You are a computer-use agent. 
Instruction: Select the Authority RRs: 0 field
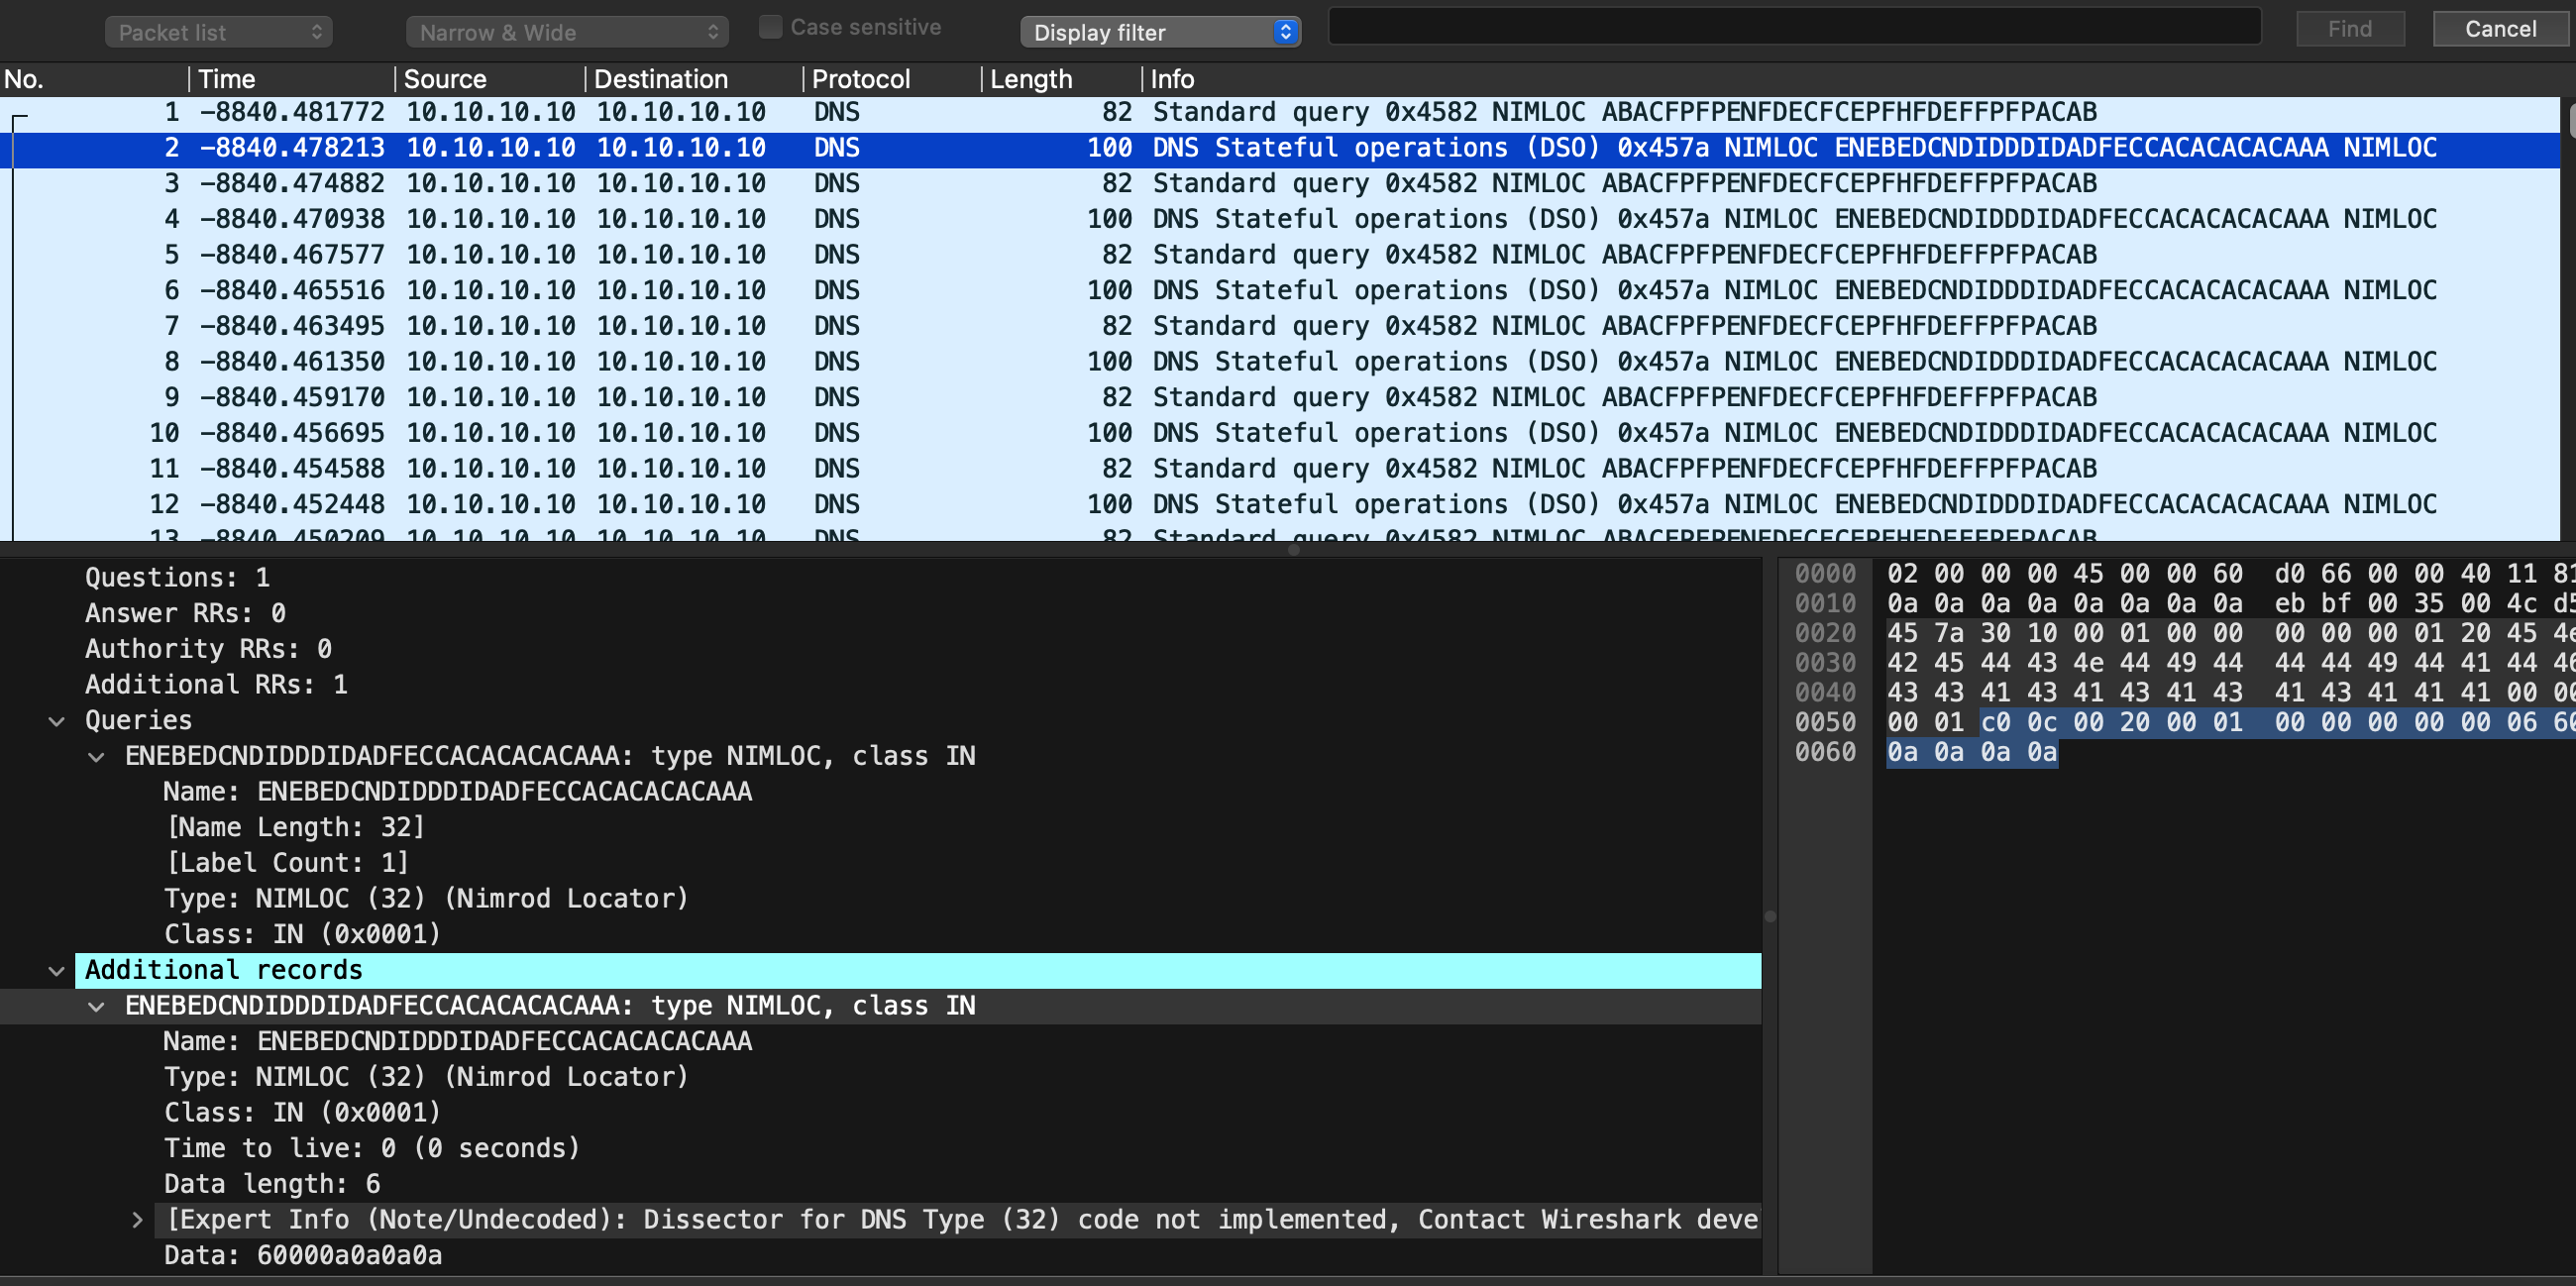[208, 650]
